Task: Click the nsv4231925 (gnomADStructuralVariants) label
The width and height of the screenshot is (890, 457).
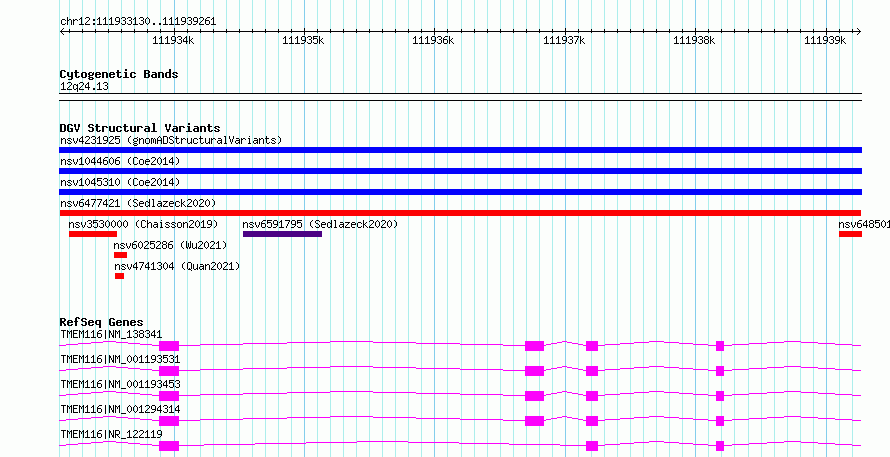Action: [x=171, y=140]
